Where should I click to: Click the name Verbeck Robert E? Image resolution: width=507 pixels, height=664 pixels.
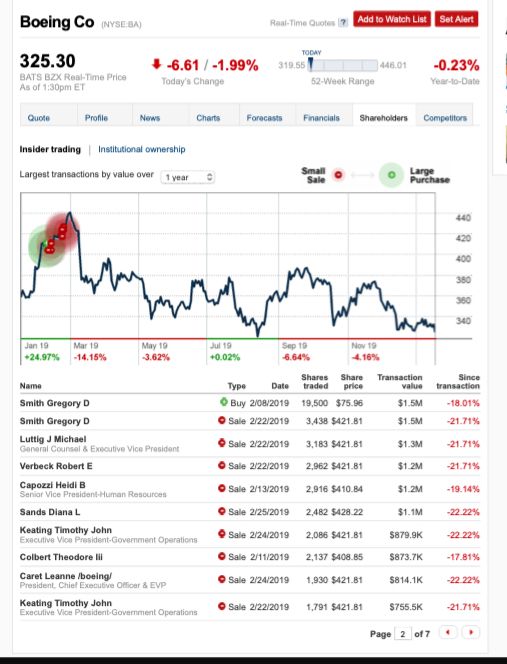[x=56, y=466]
